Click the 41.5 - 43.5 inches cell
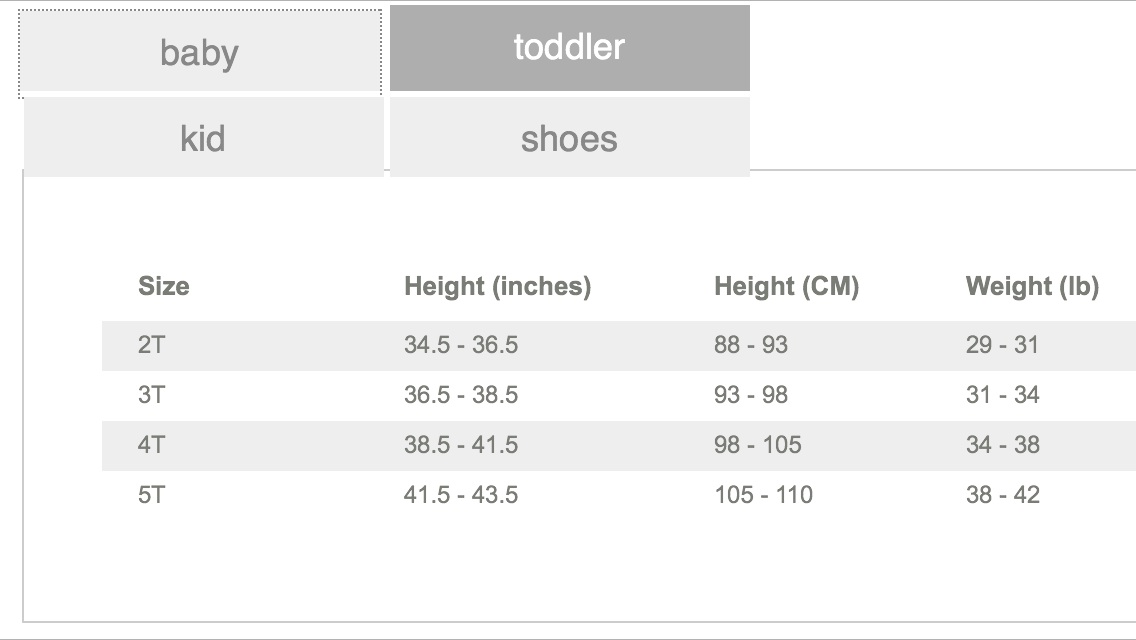 [461, 495]
